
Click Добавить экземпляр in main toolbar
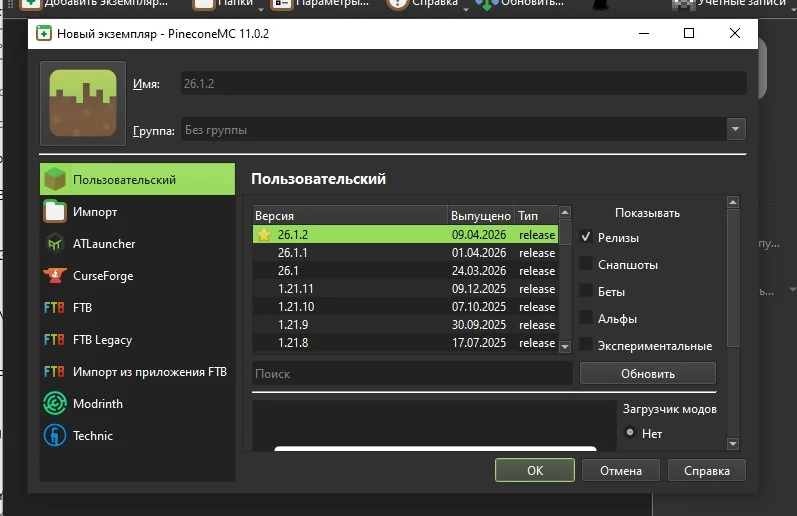(x=94, y=4)
